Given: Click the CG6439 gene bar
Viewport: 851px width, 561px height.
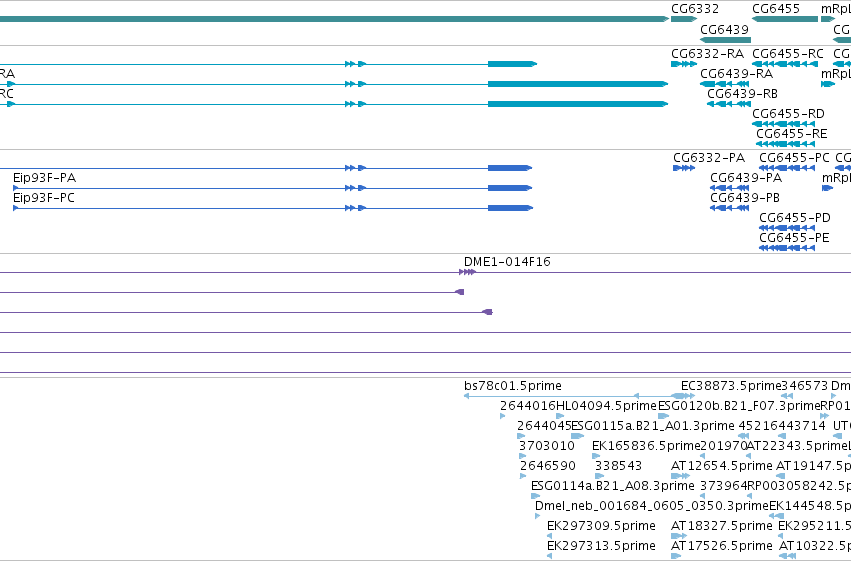Looking at the screenshot, I should 726,40.
